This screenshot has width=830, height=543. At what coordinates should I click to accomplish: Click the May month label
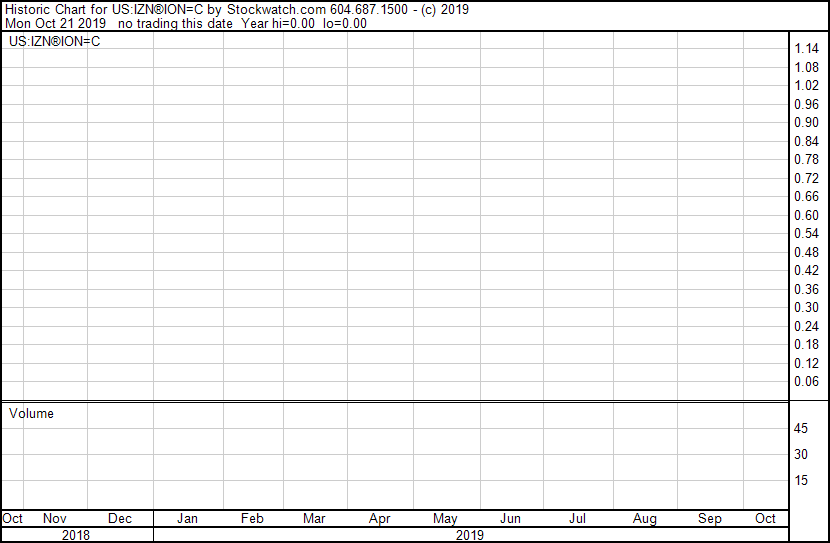click(x=445, y=518)
